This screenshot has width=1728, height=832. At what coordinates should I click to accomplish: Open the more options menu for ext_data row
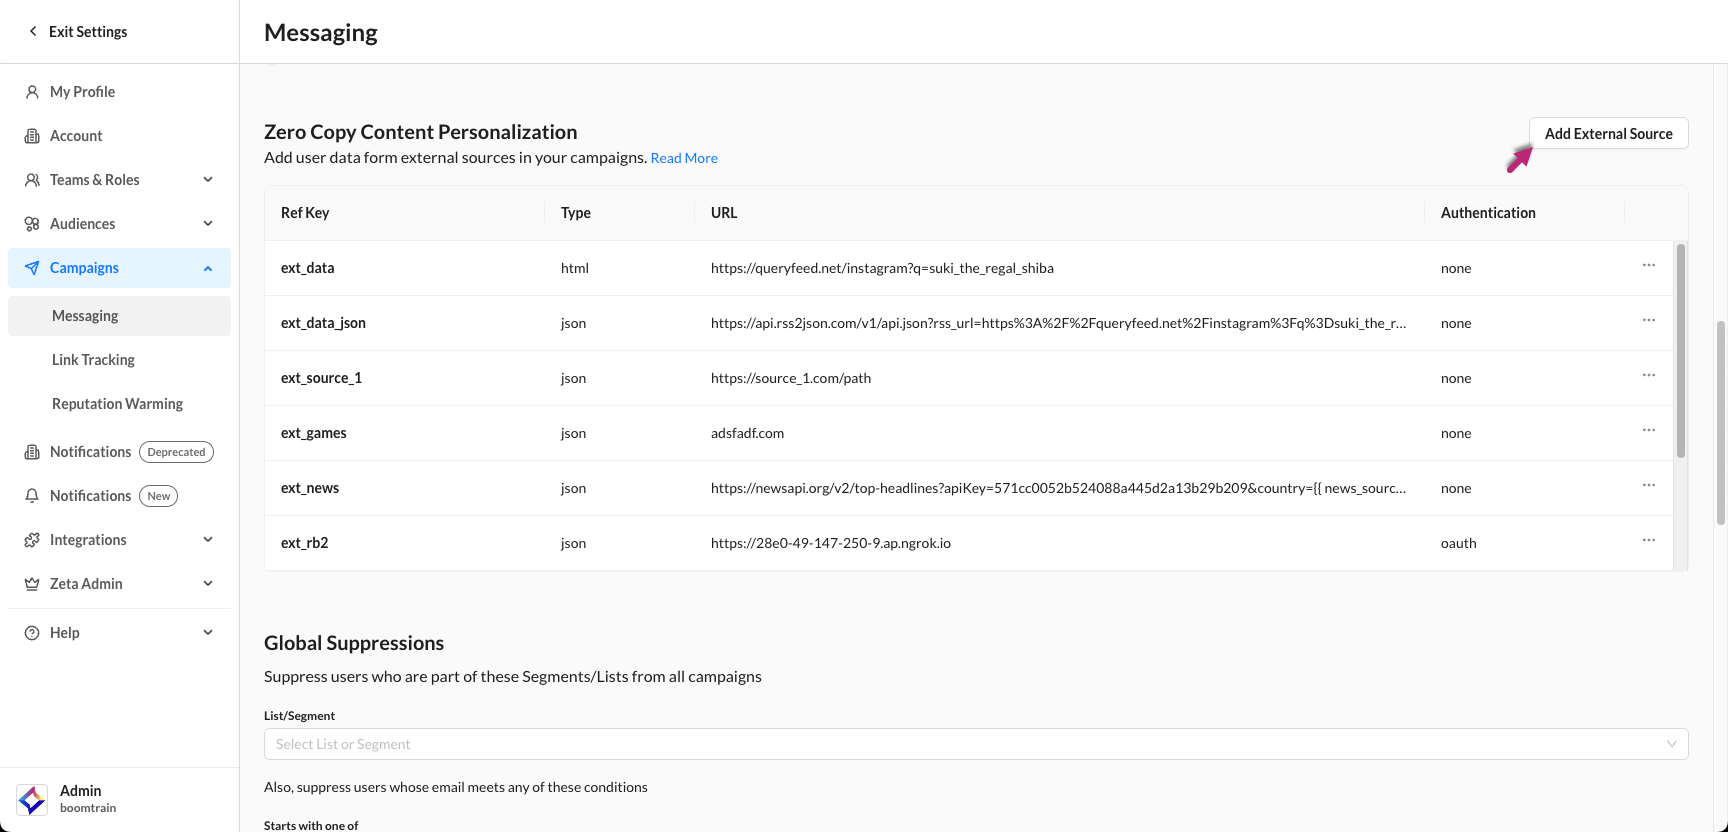point(1648,266)
